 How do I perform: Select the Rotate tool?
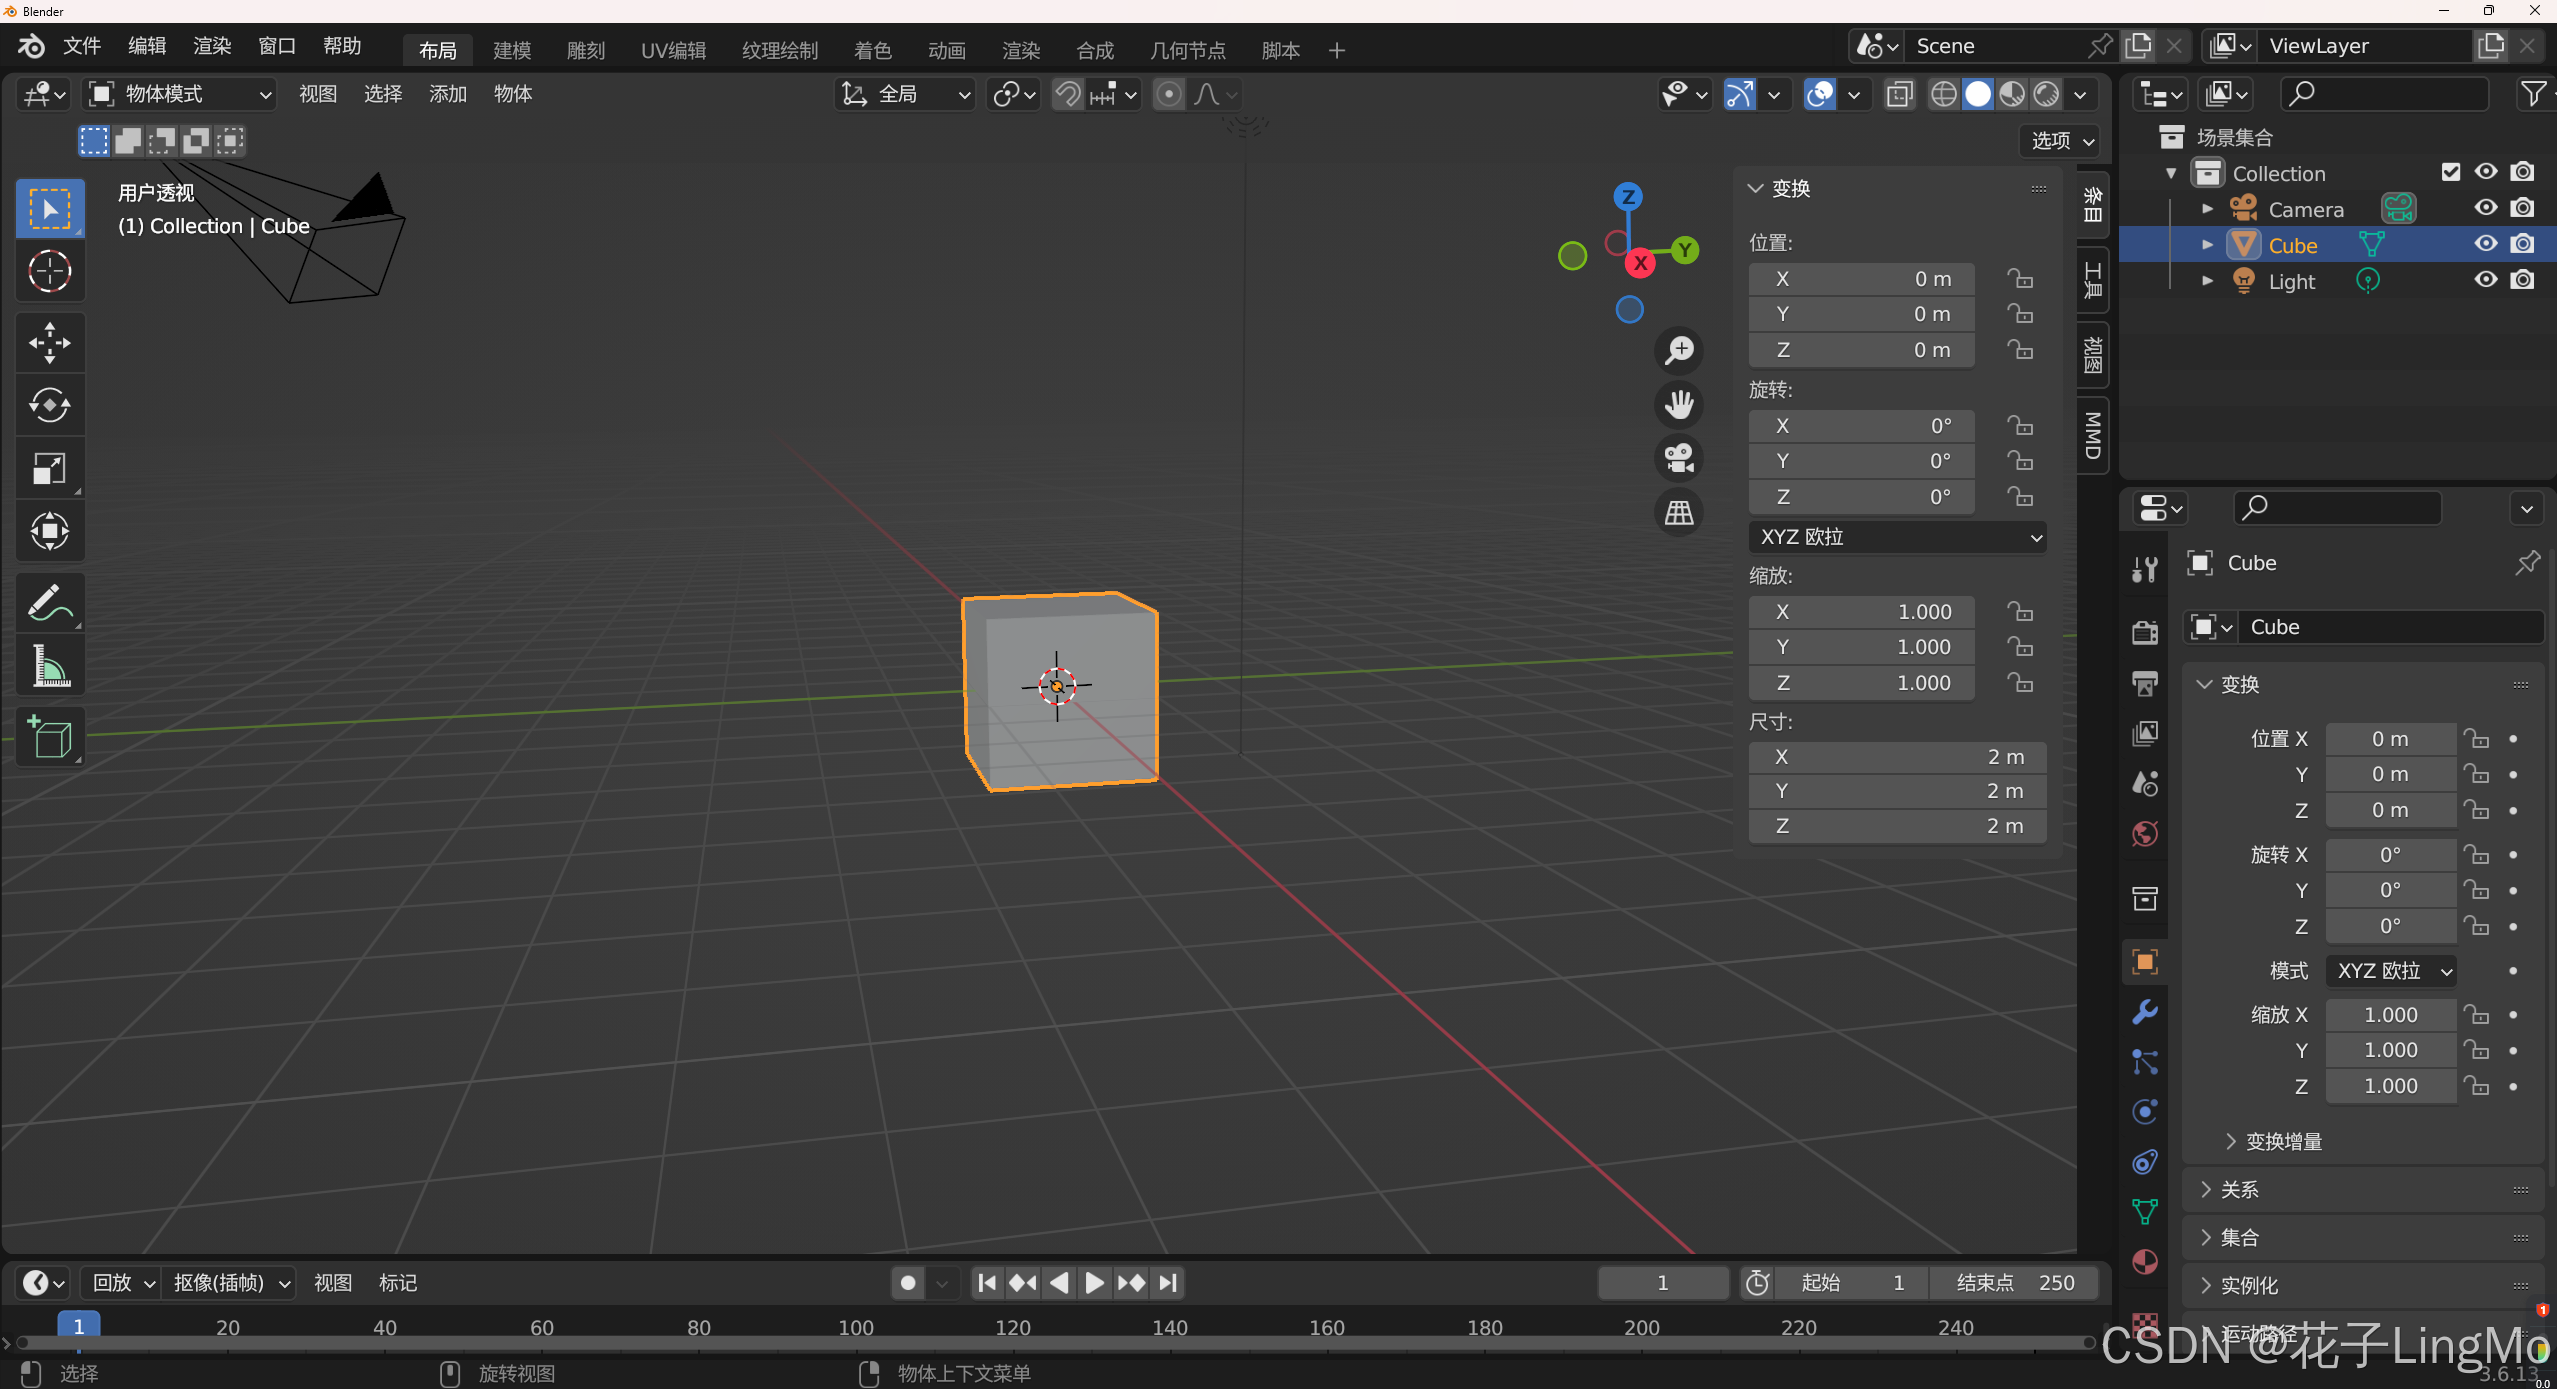click(x=49, y=405)
